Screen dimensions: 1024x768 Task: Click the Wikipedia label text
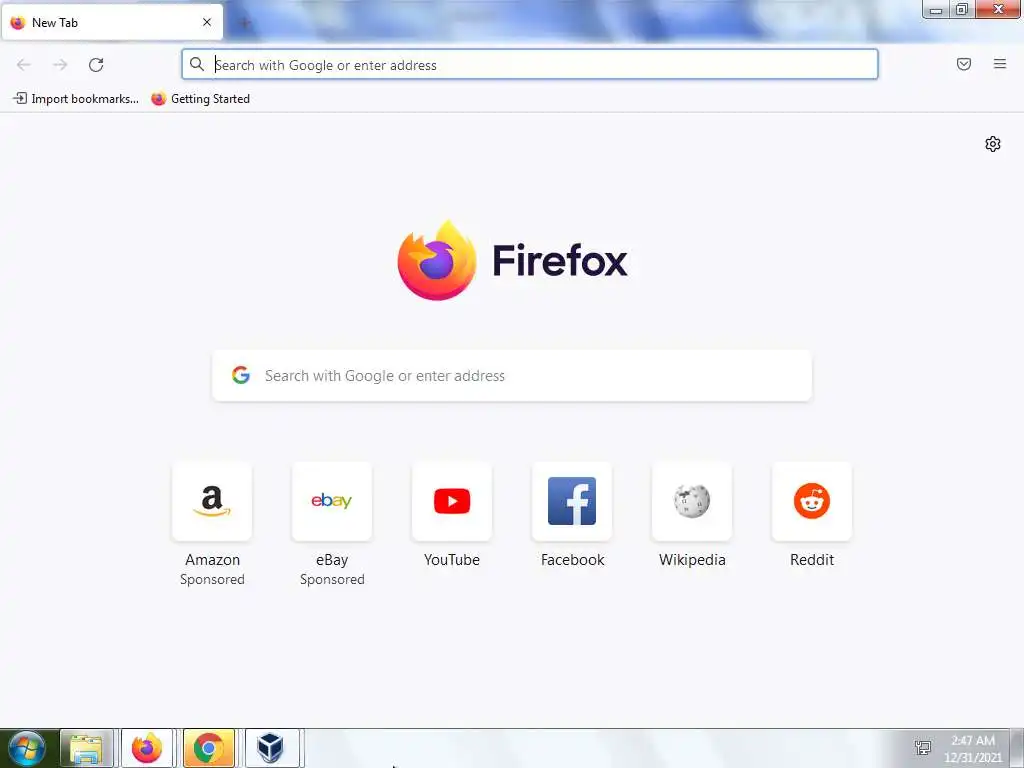click(x=692, y=560)
